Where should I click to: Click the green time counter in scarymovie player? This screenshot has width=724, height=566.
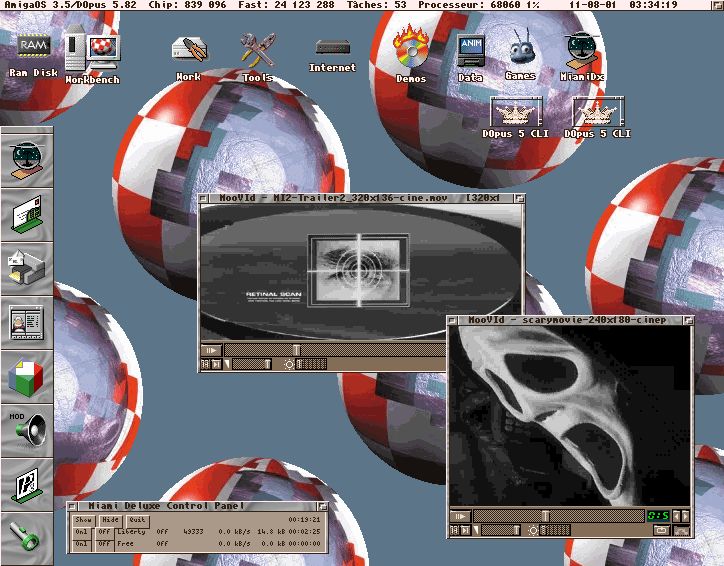point(658,516)
